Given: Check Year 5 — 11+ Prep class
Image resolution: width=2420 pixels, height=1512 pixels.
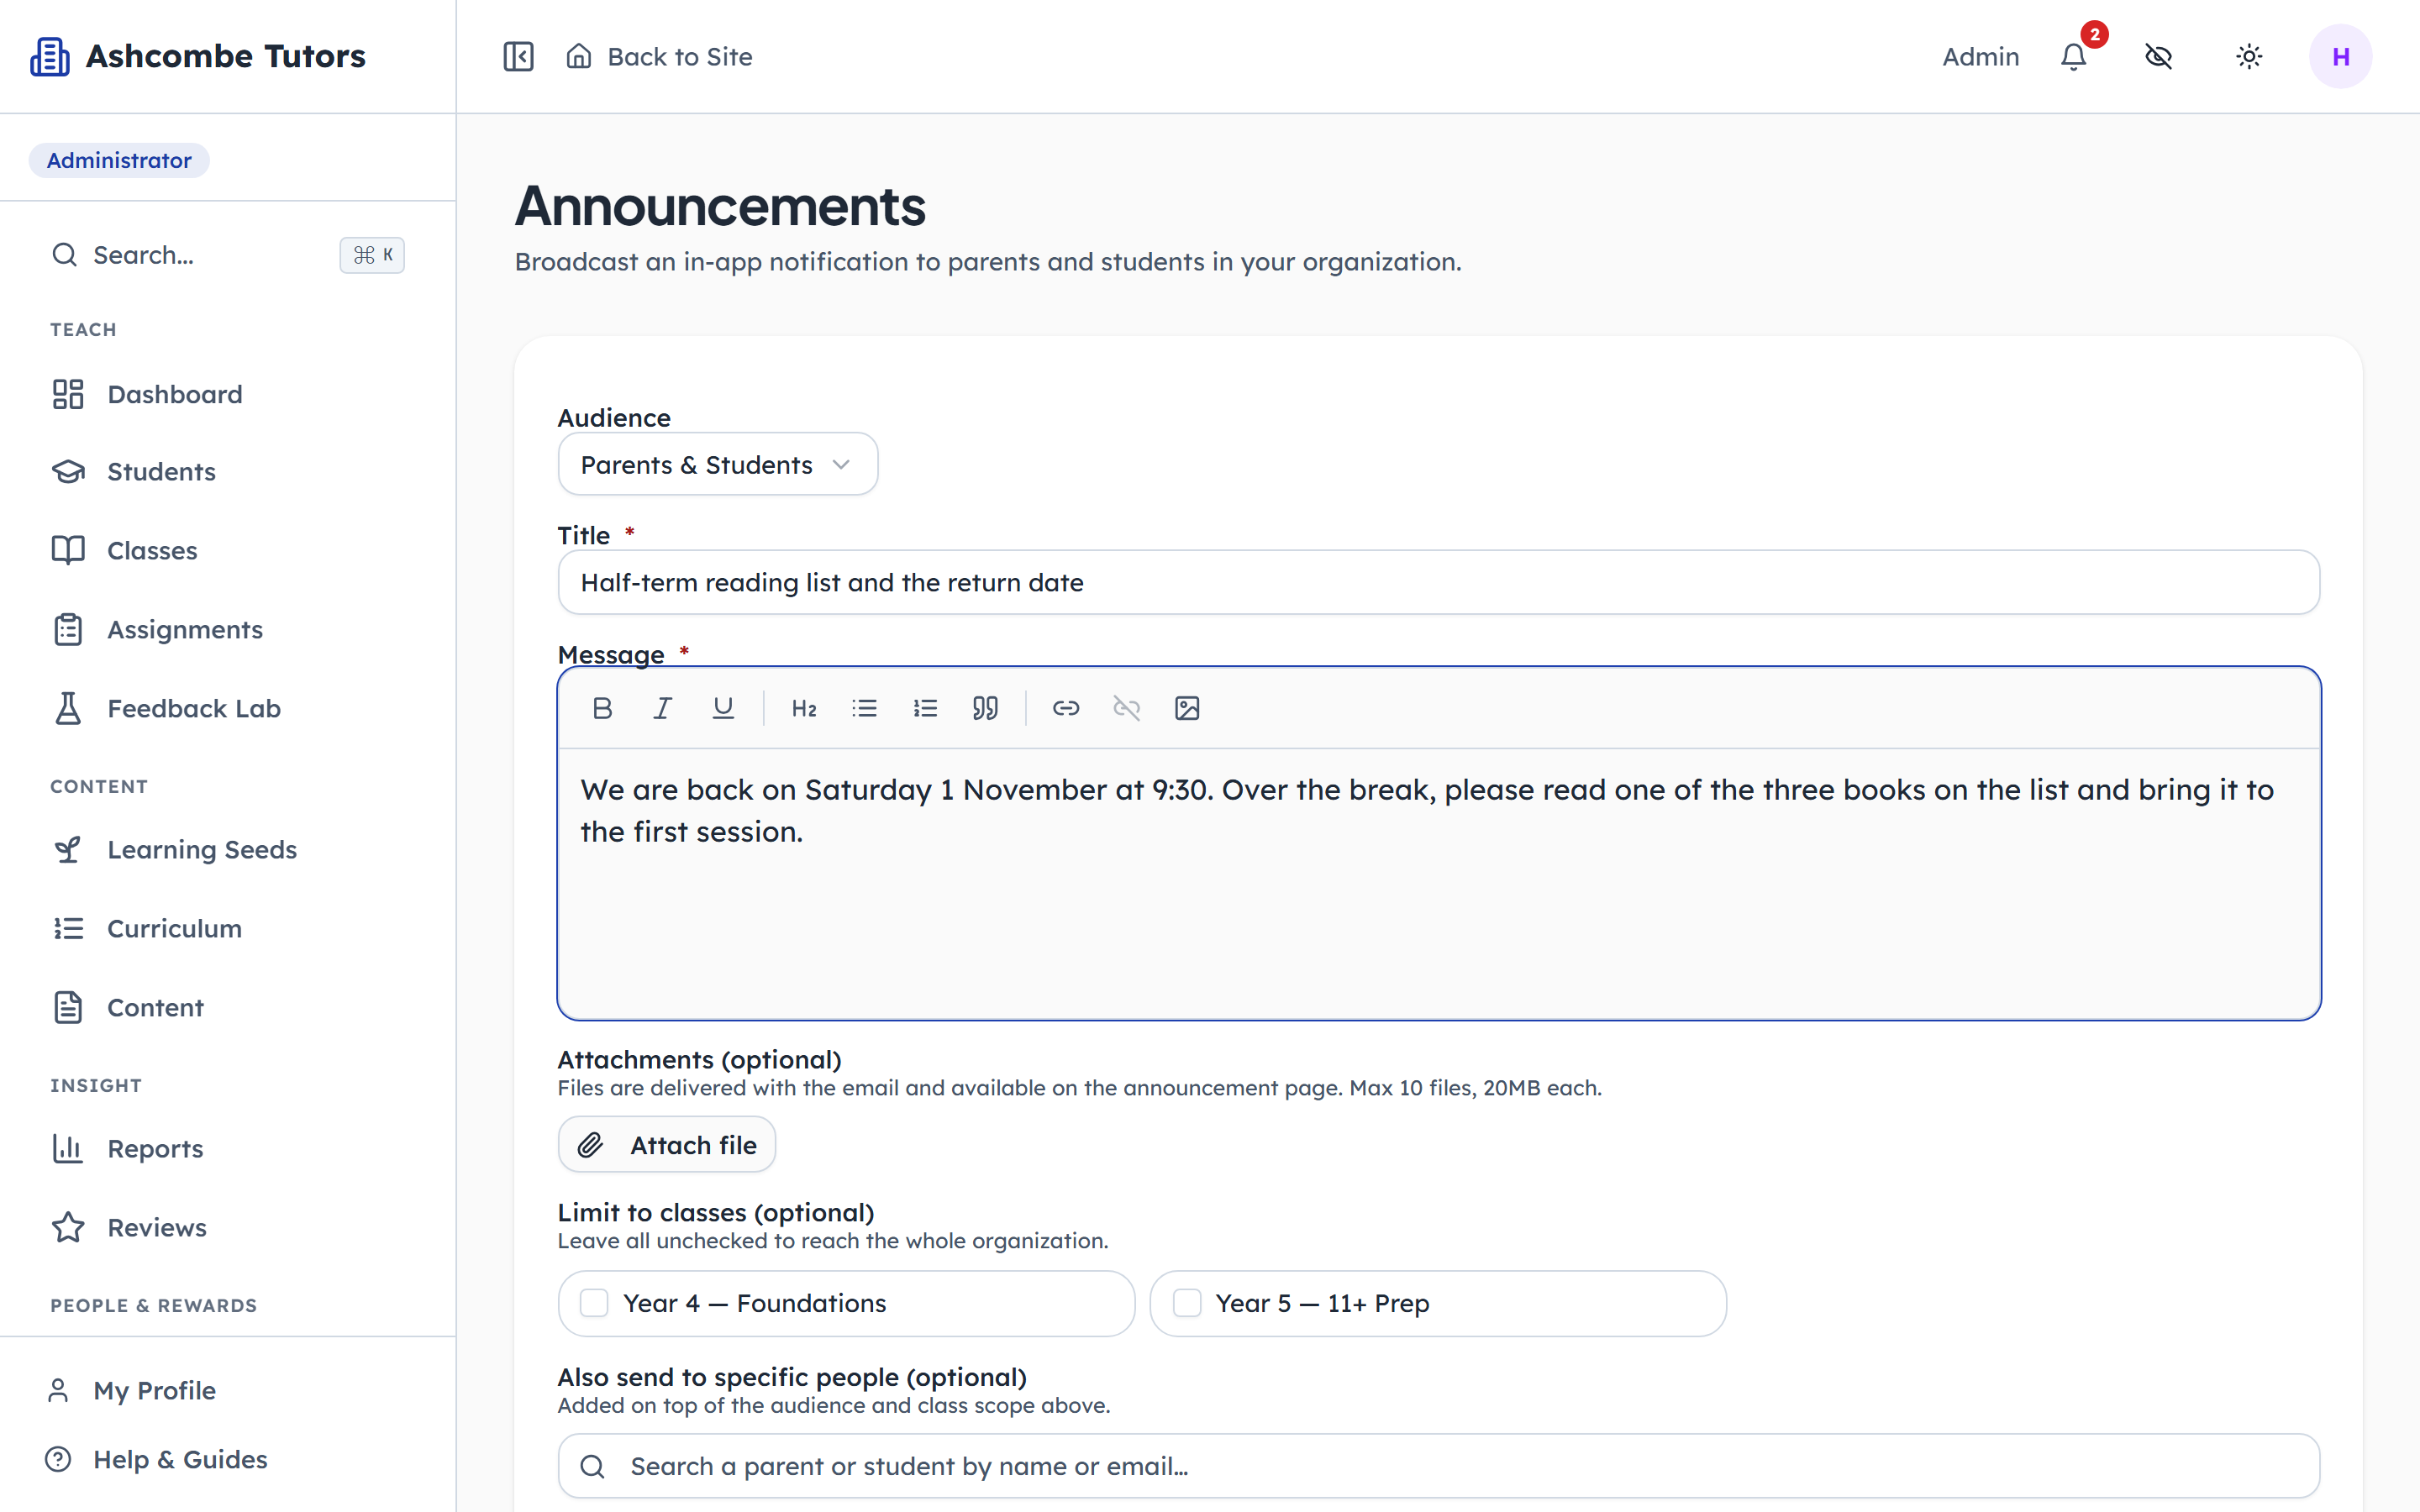Looking at the screenshot, I should pos(1187,1303).
